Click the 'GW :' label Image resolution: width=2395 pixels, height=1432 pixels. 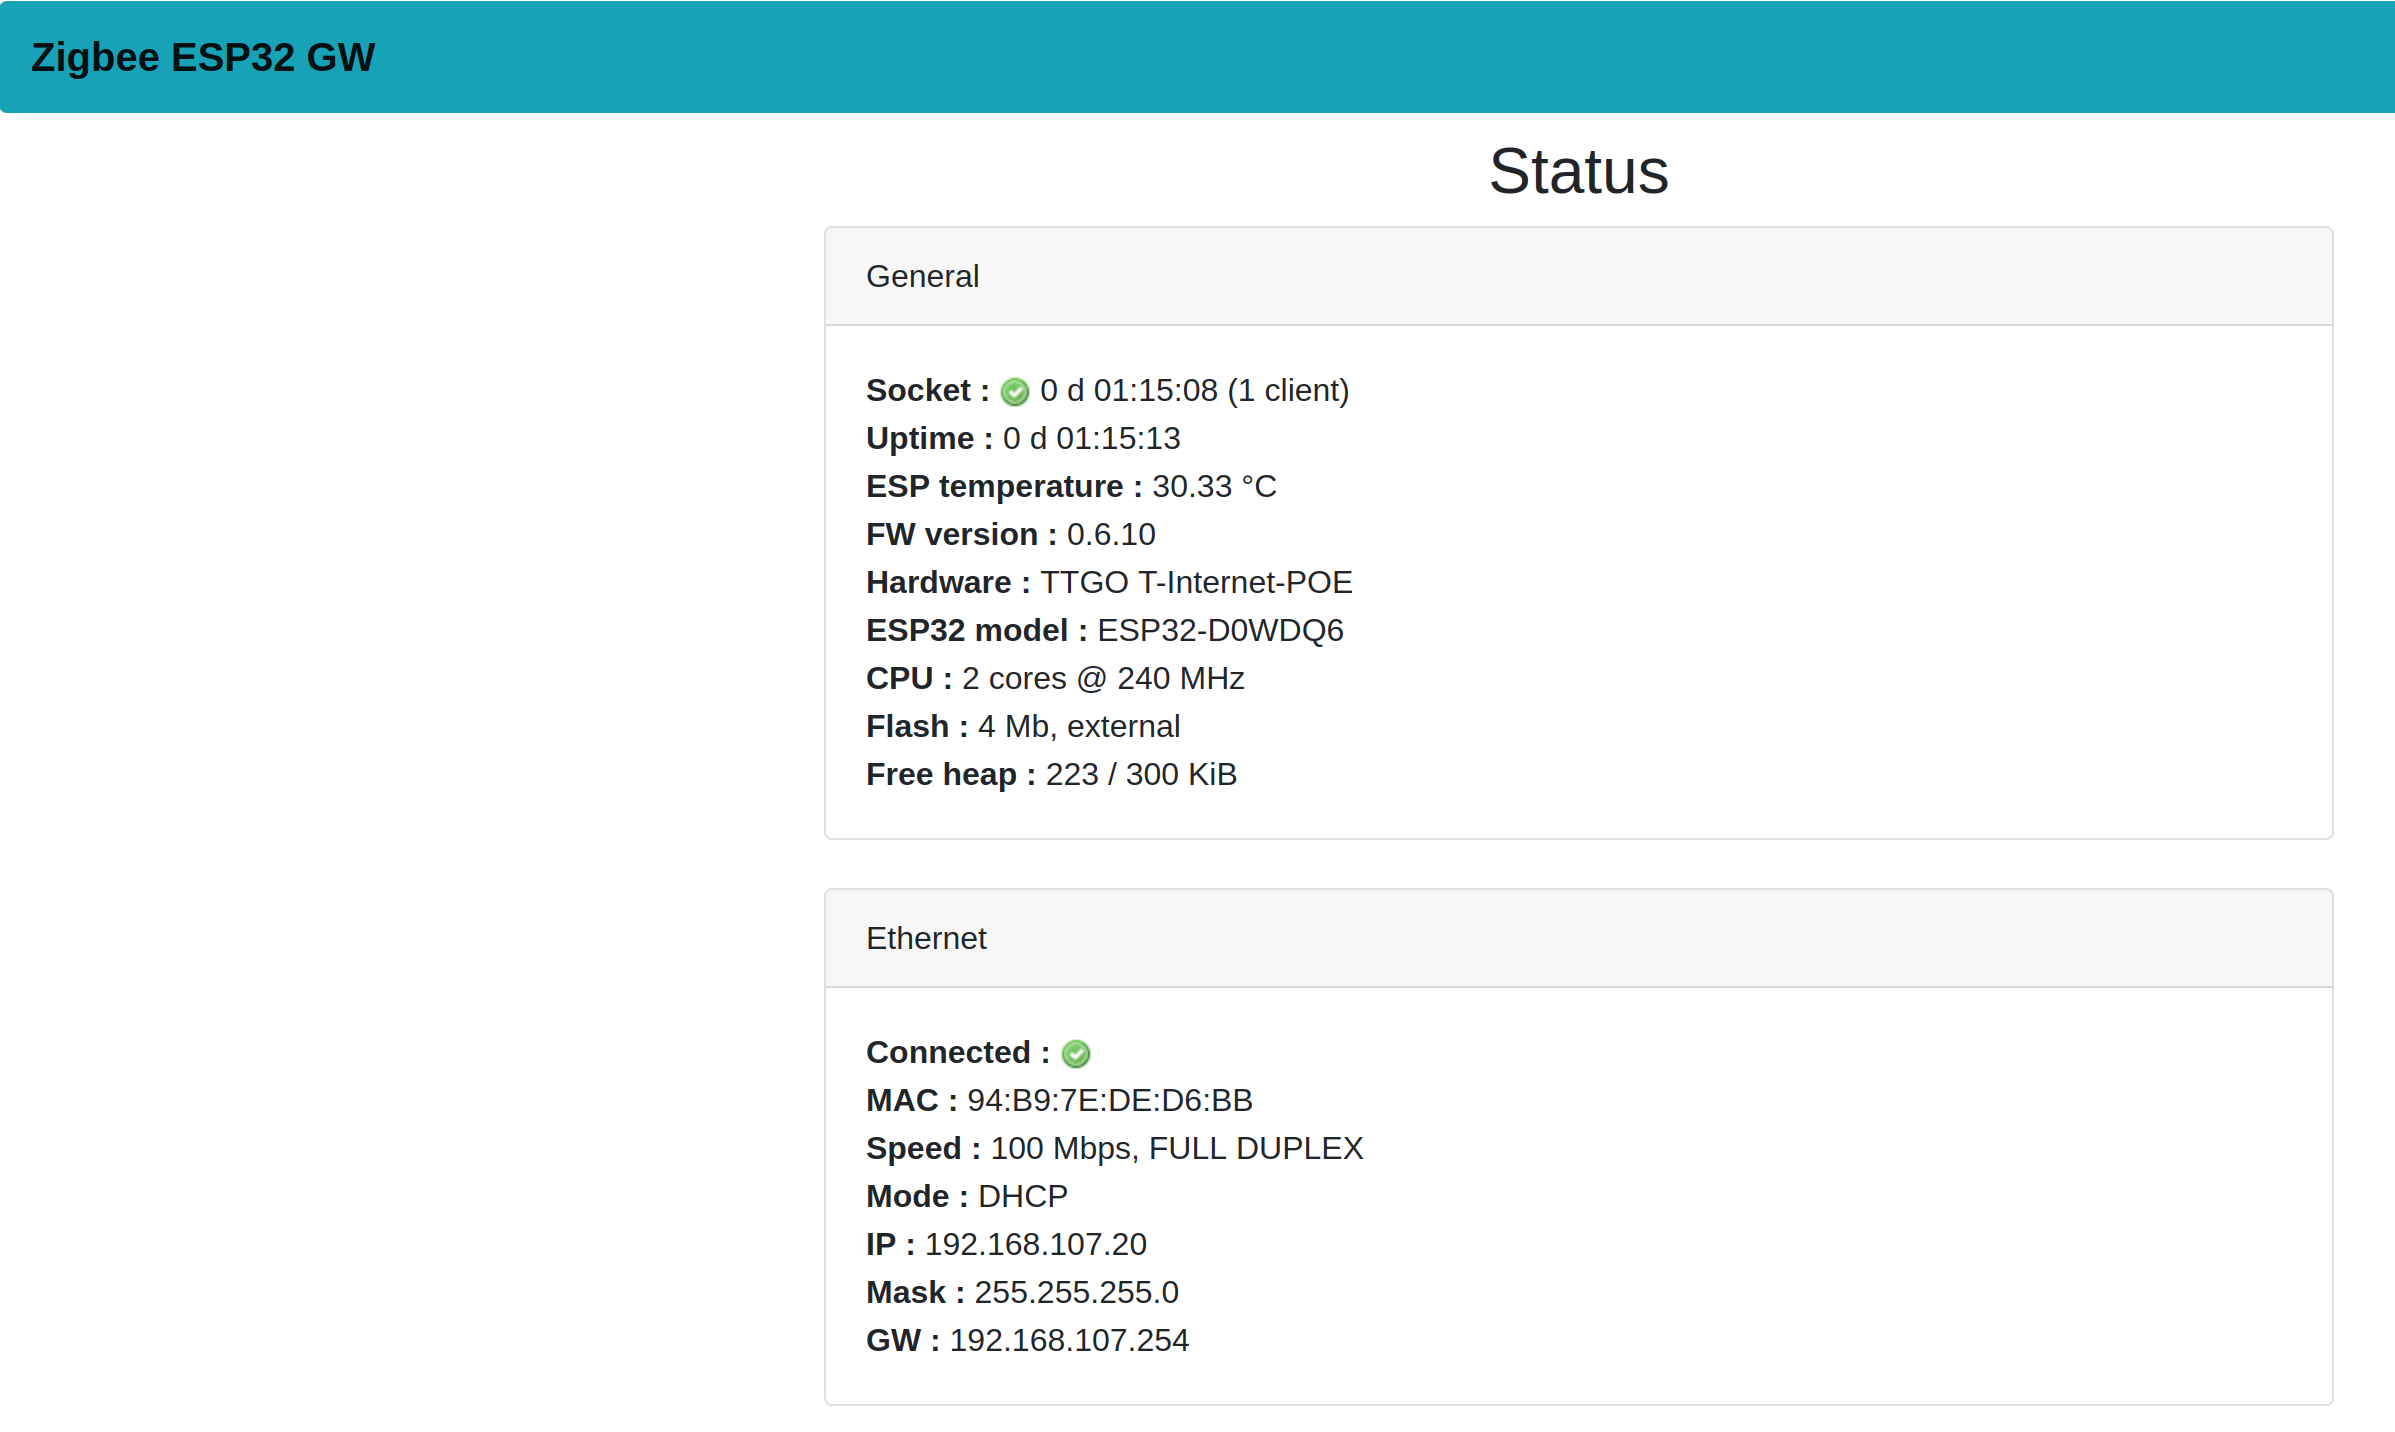(903, 1340)
